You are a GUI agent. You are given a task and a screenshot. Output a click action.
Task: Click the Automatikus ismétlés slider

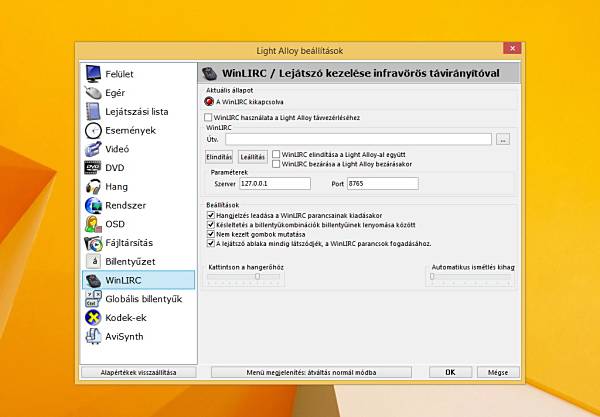[470, 277]
